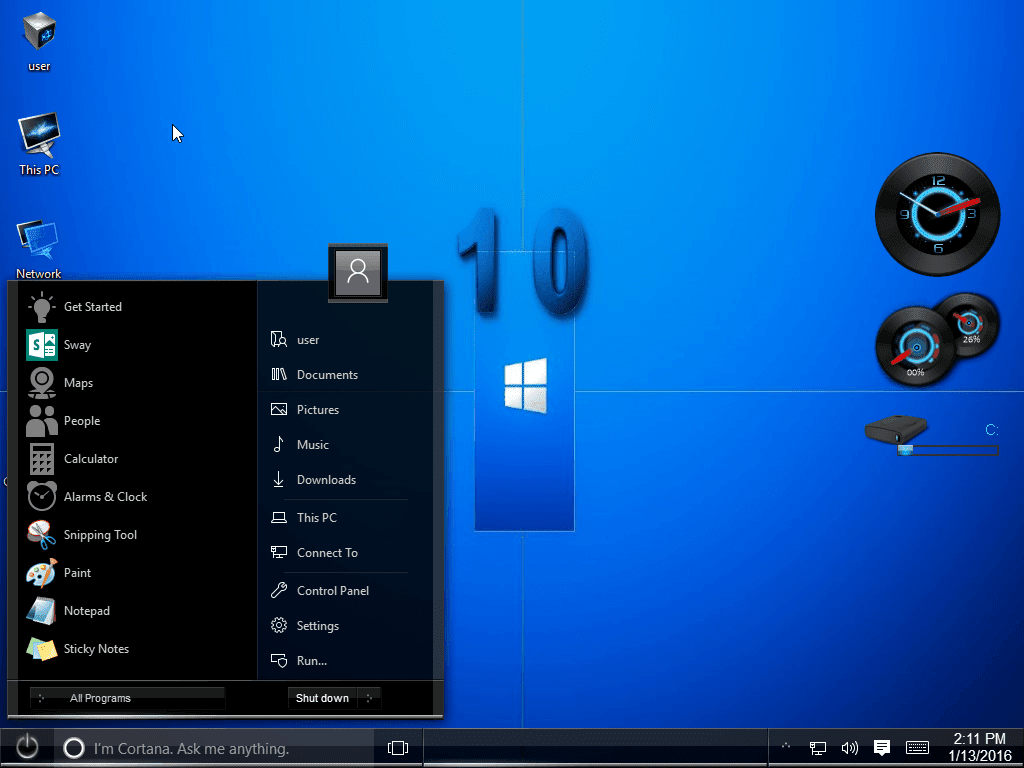Image resolution: width=1024 pixels, height=768 pixels.
Task: Open Settings from the Start menu
Action: pyautogui.click(x=317, y=625)
